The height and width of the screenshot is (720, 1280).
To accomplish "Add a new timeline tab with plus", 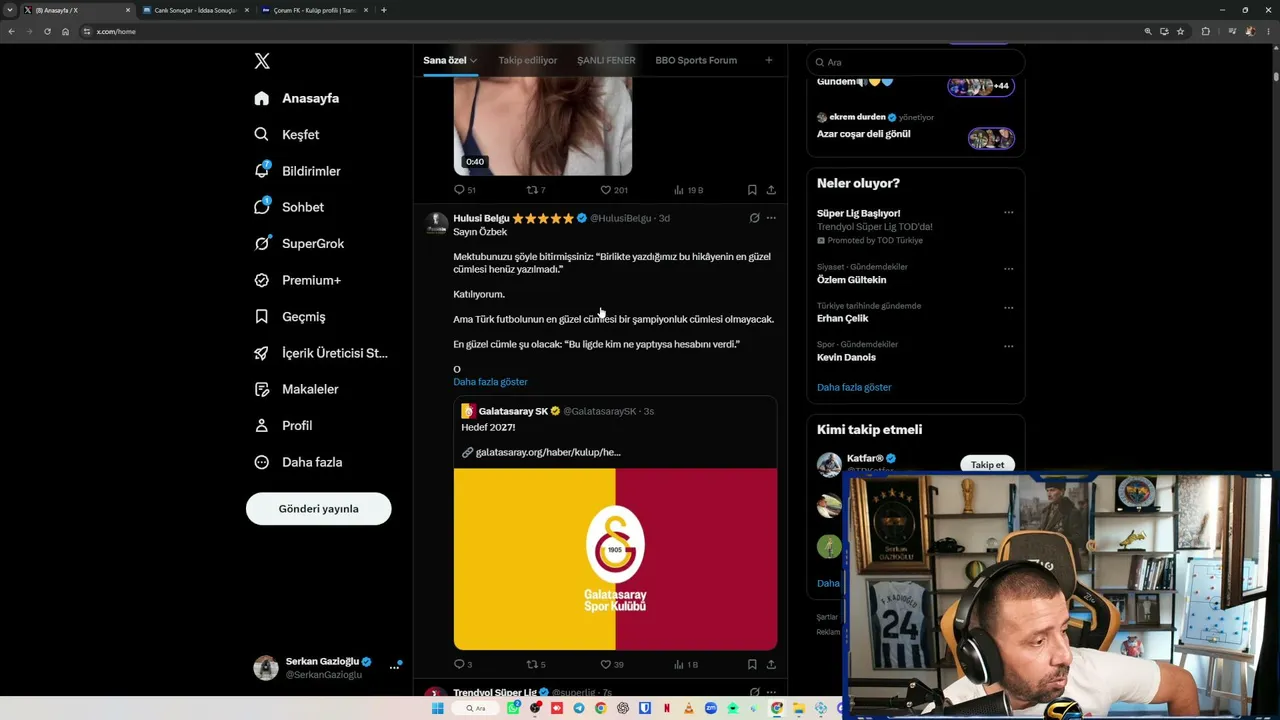I will pyautogui.click(x=769, y=60).
